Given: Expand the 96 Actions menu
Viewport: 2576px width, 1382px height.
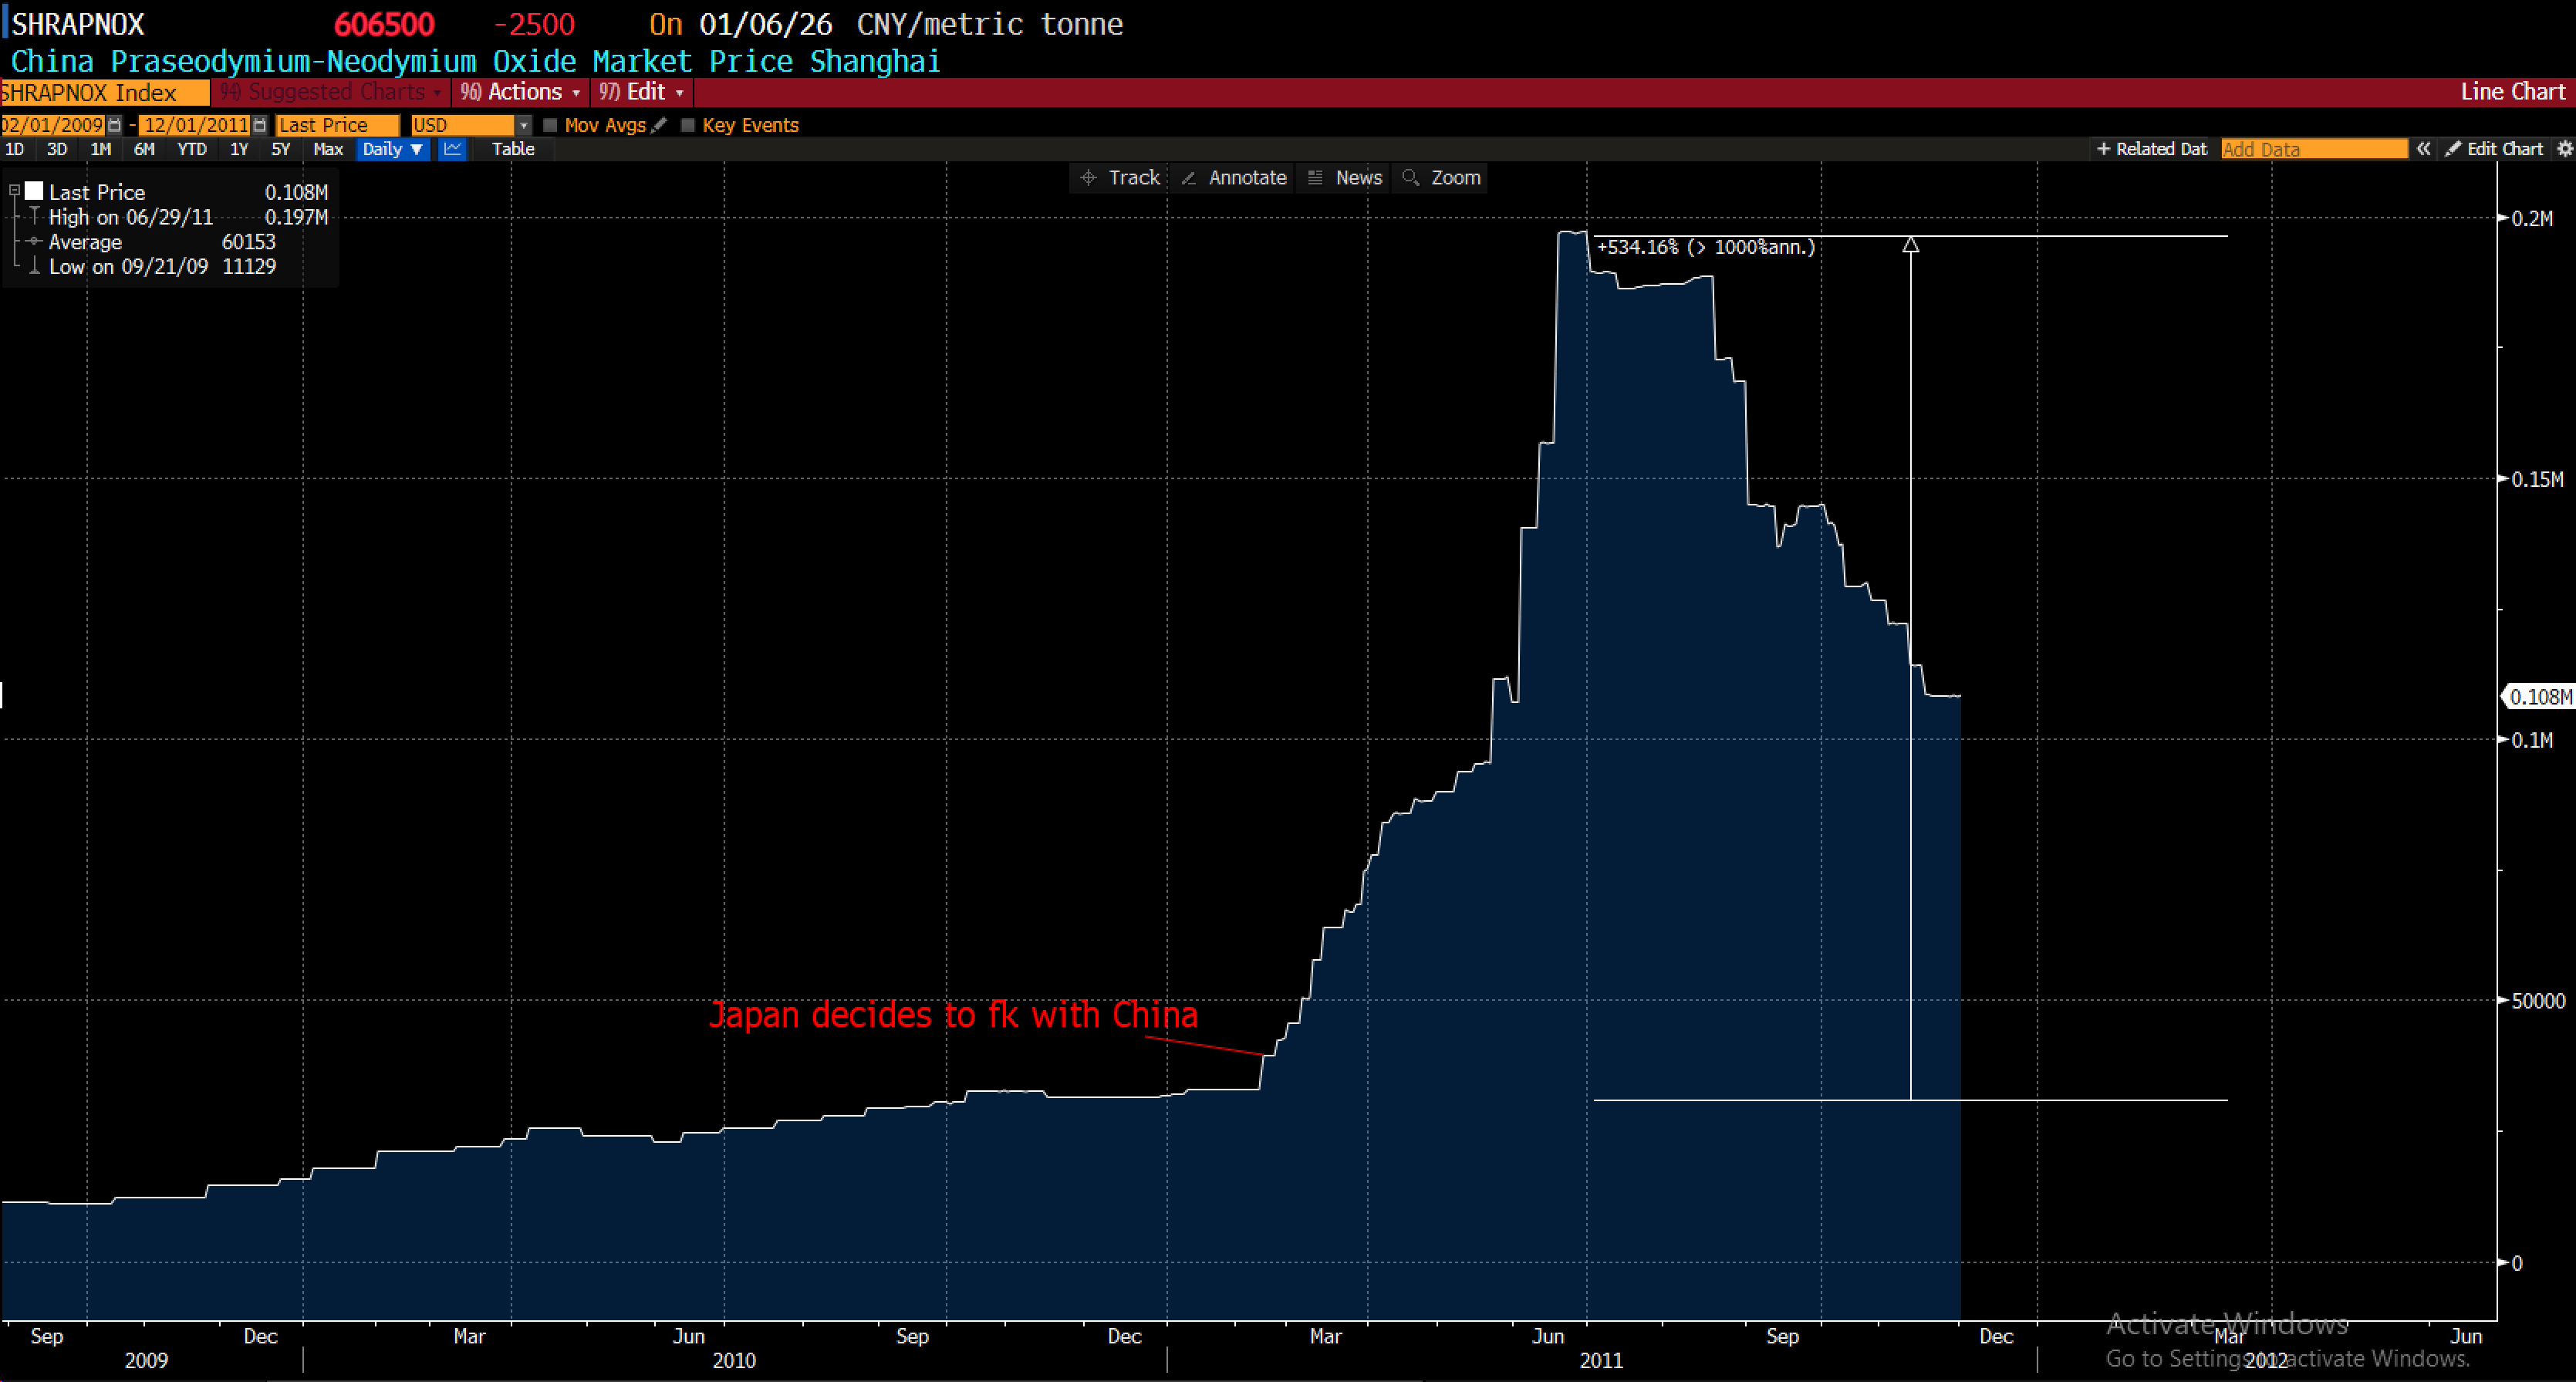Looking at the screenshot, I should pos(520,92).
